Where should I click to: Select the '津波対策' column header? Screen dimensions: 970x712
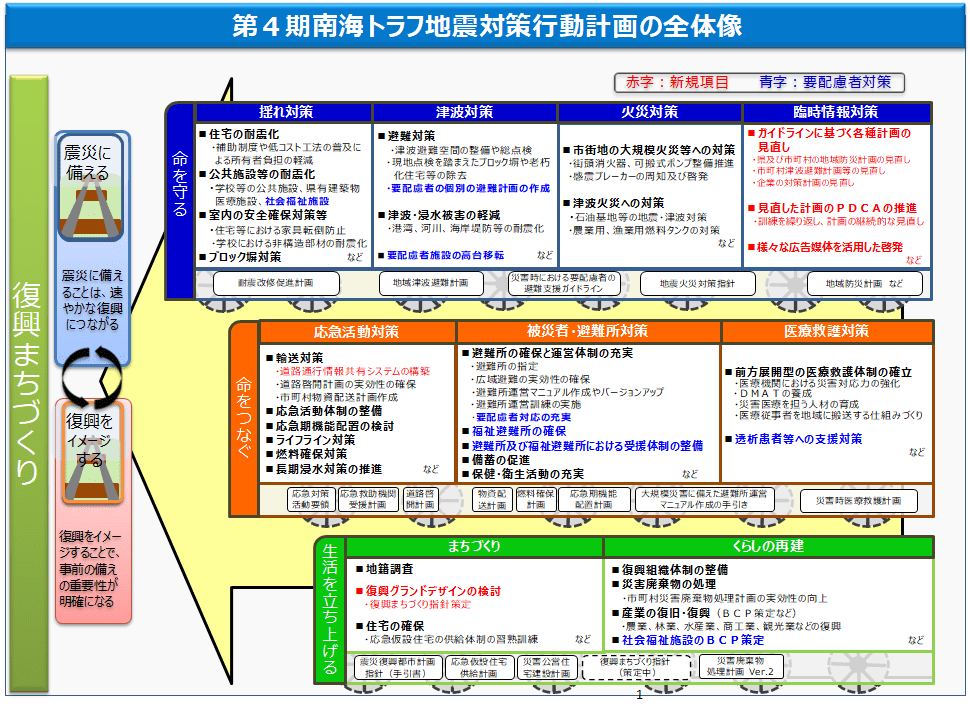(465, 112)
